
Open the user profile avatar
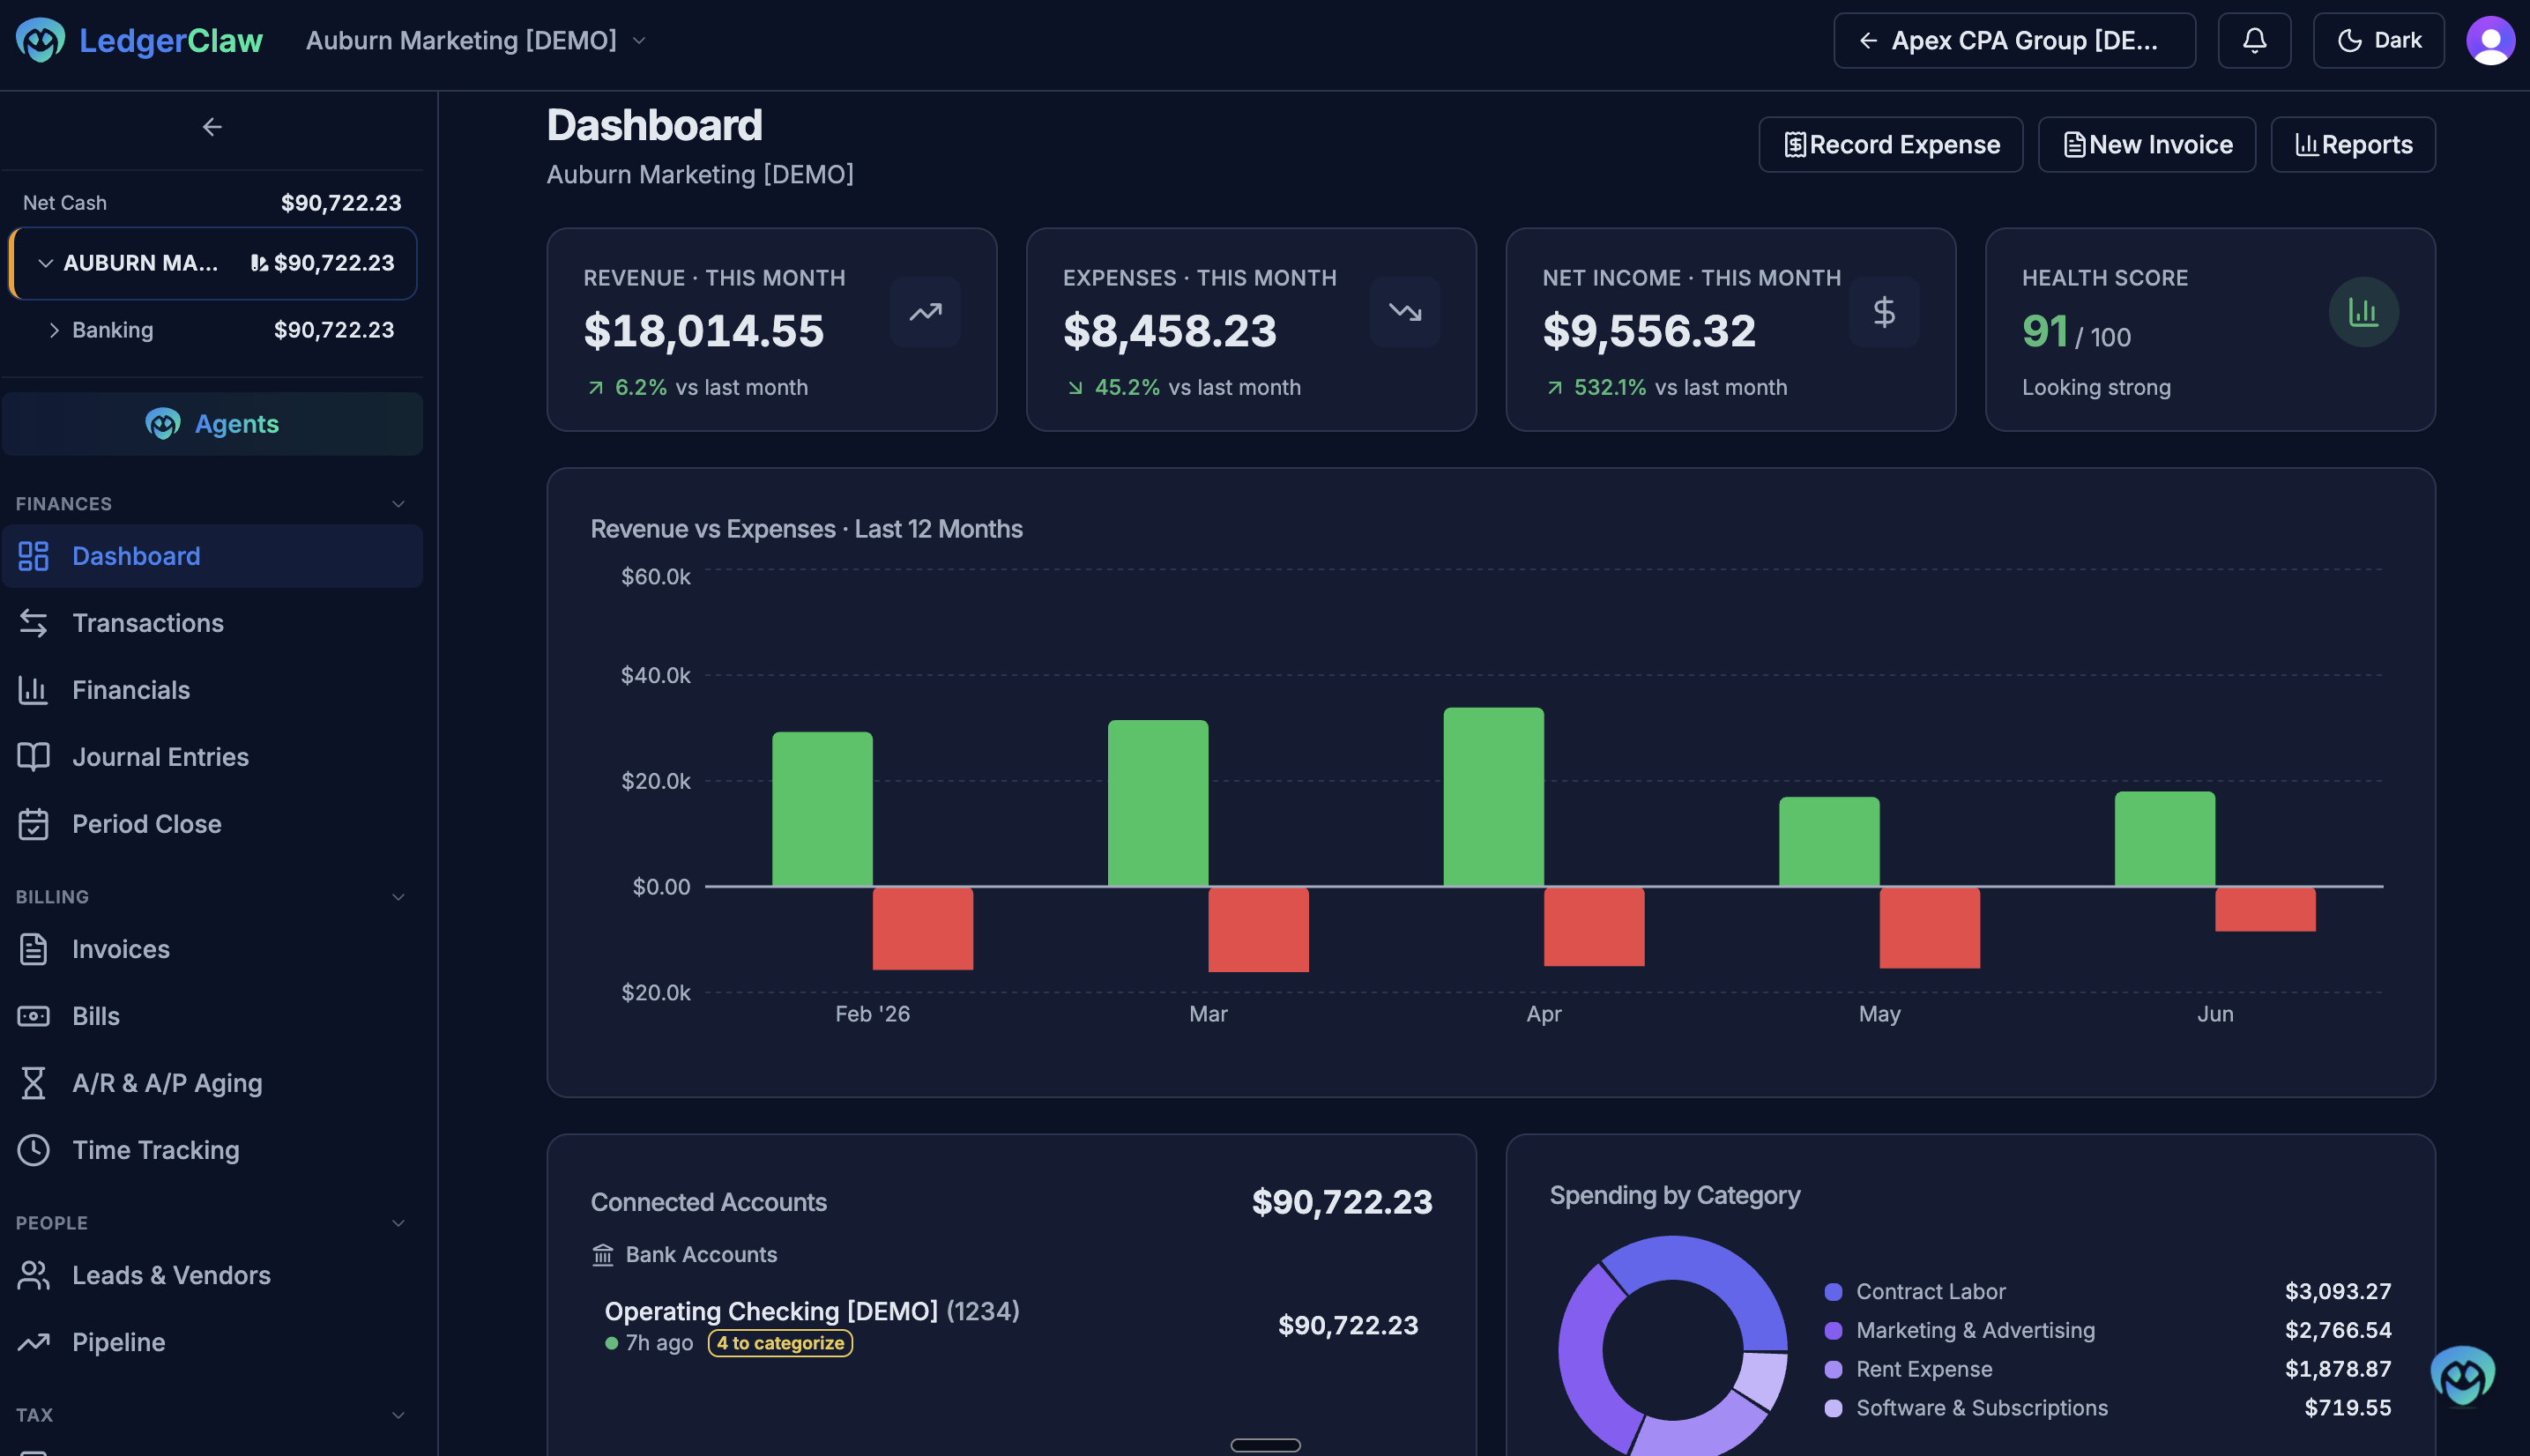tap(2490, 40)
